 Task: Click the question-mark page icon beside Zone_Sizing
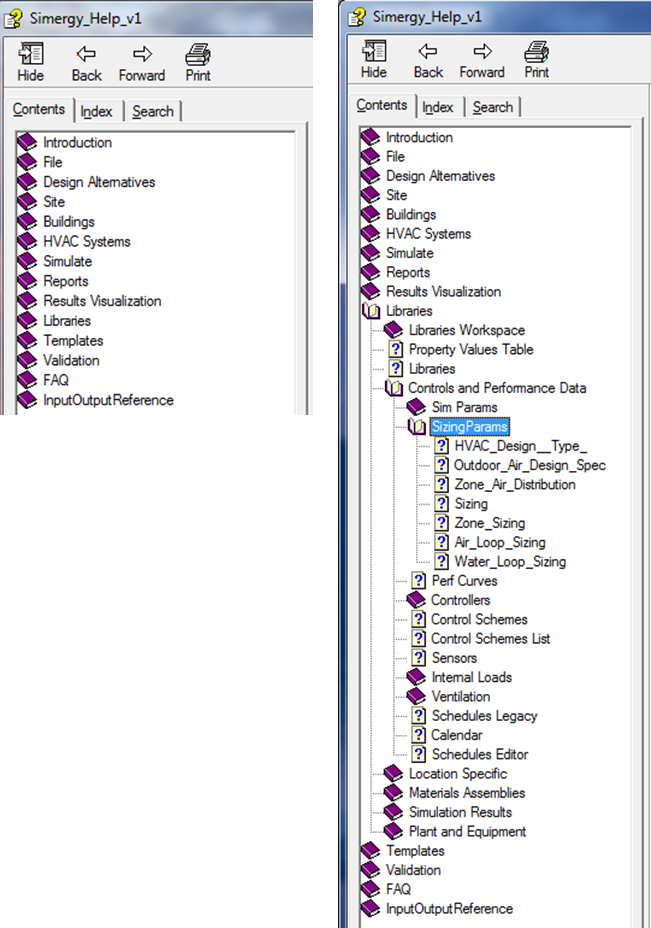441,523
